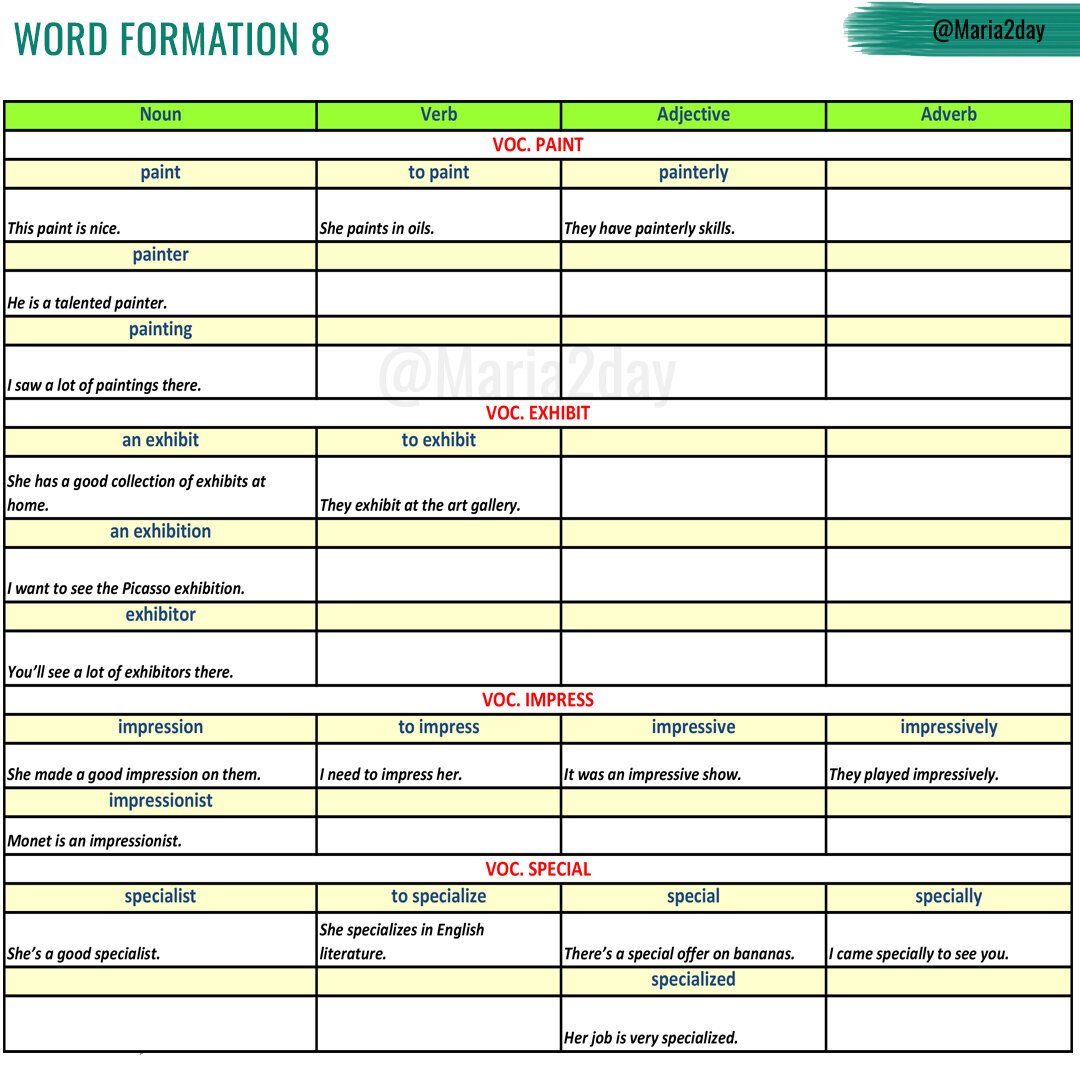Select the Adjective column header

[x=693, y=114]
